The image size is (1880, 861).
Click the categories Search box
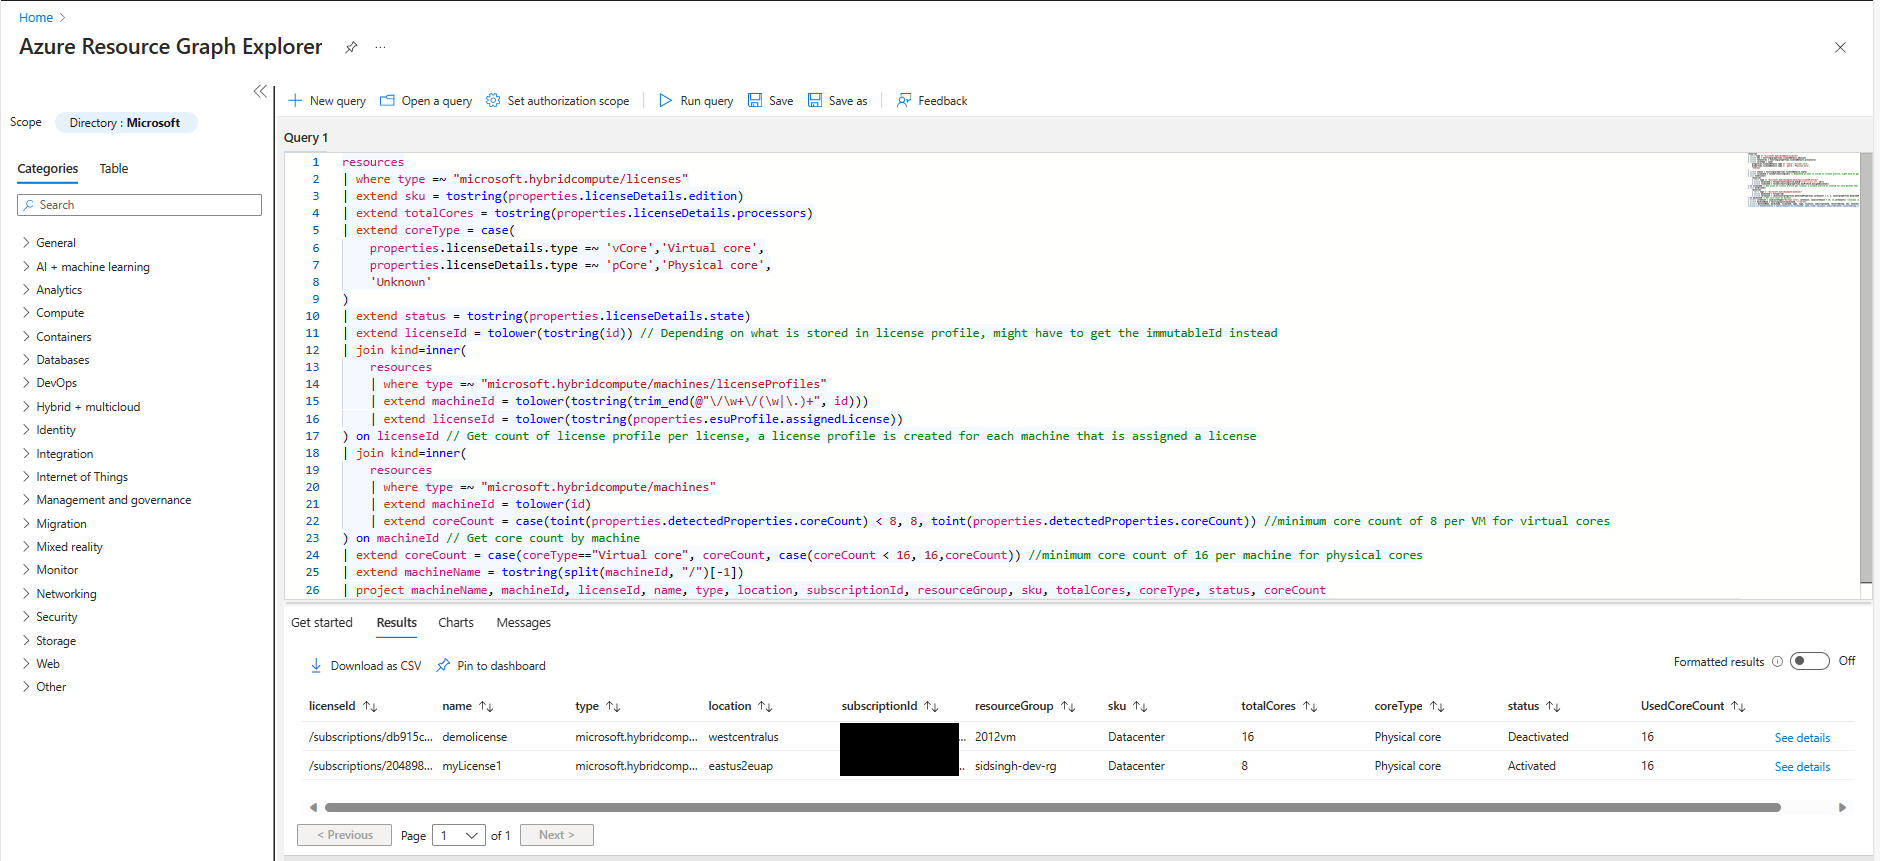140,205
